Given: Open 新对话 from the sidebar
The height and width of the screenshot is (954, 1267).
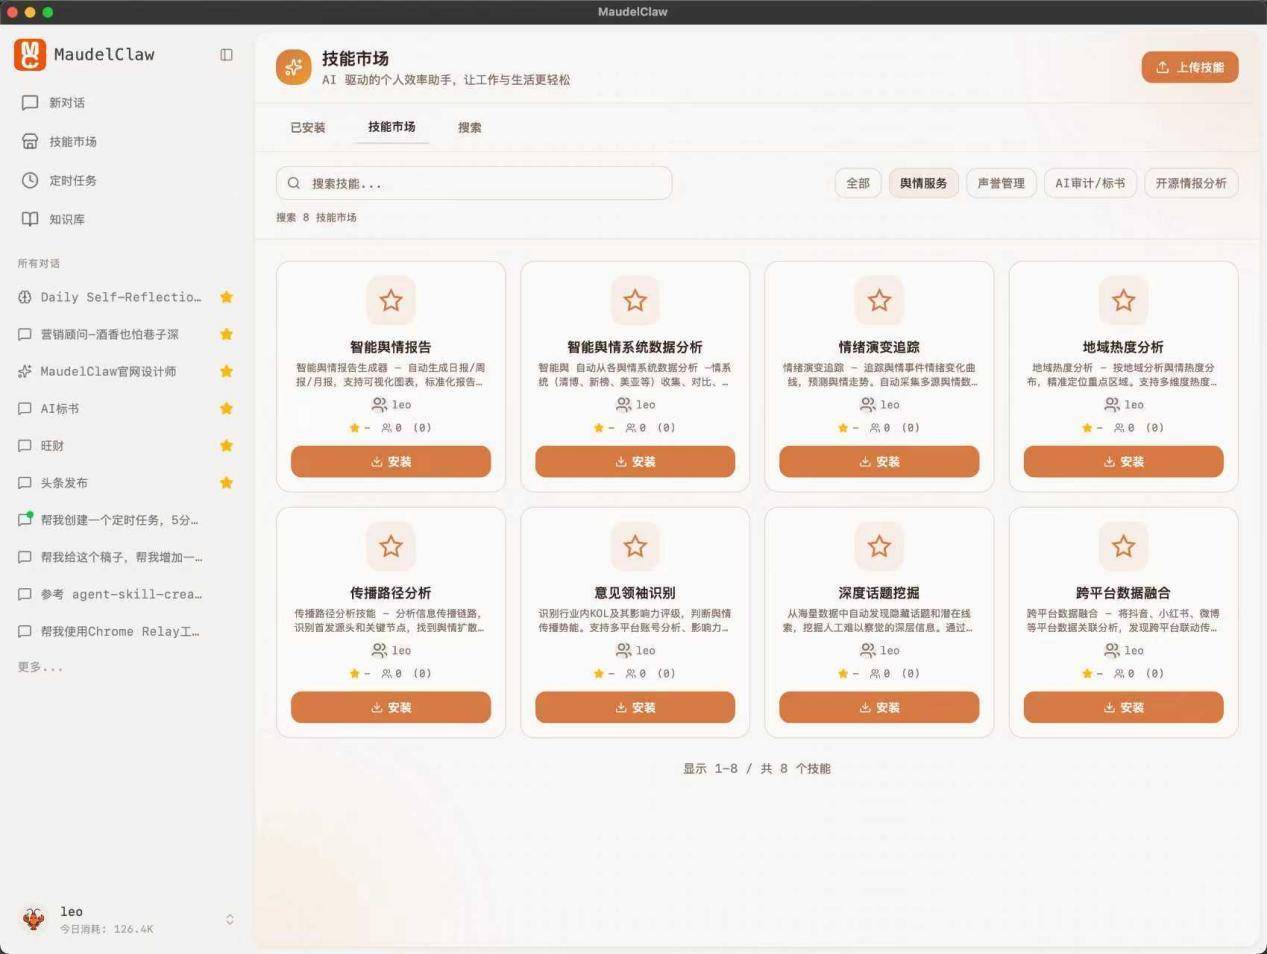Looking at the screenshot, I should 66,103.
